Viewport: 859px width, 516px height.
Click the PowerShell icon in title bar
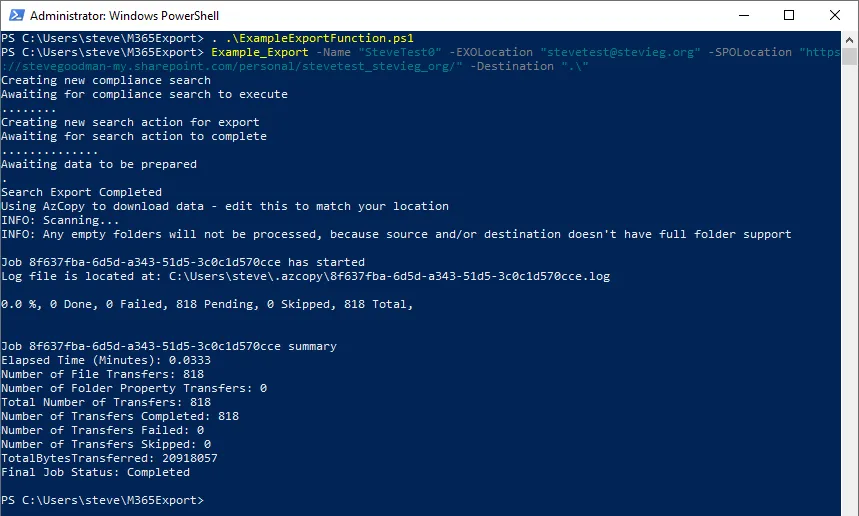[16, 15]
